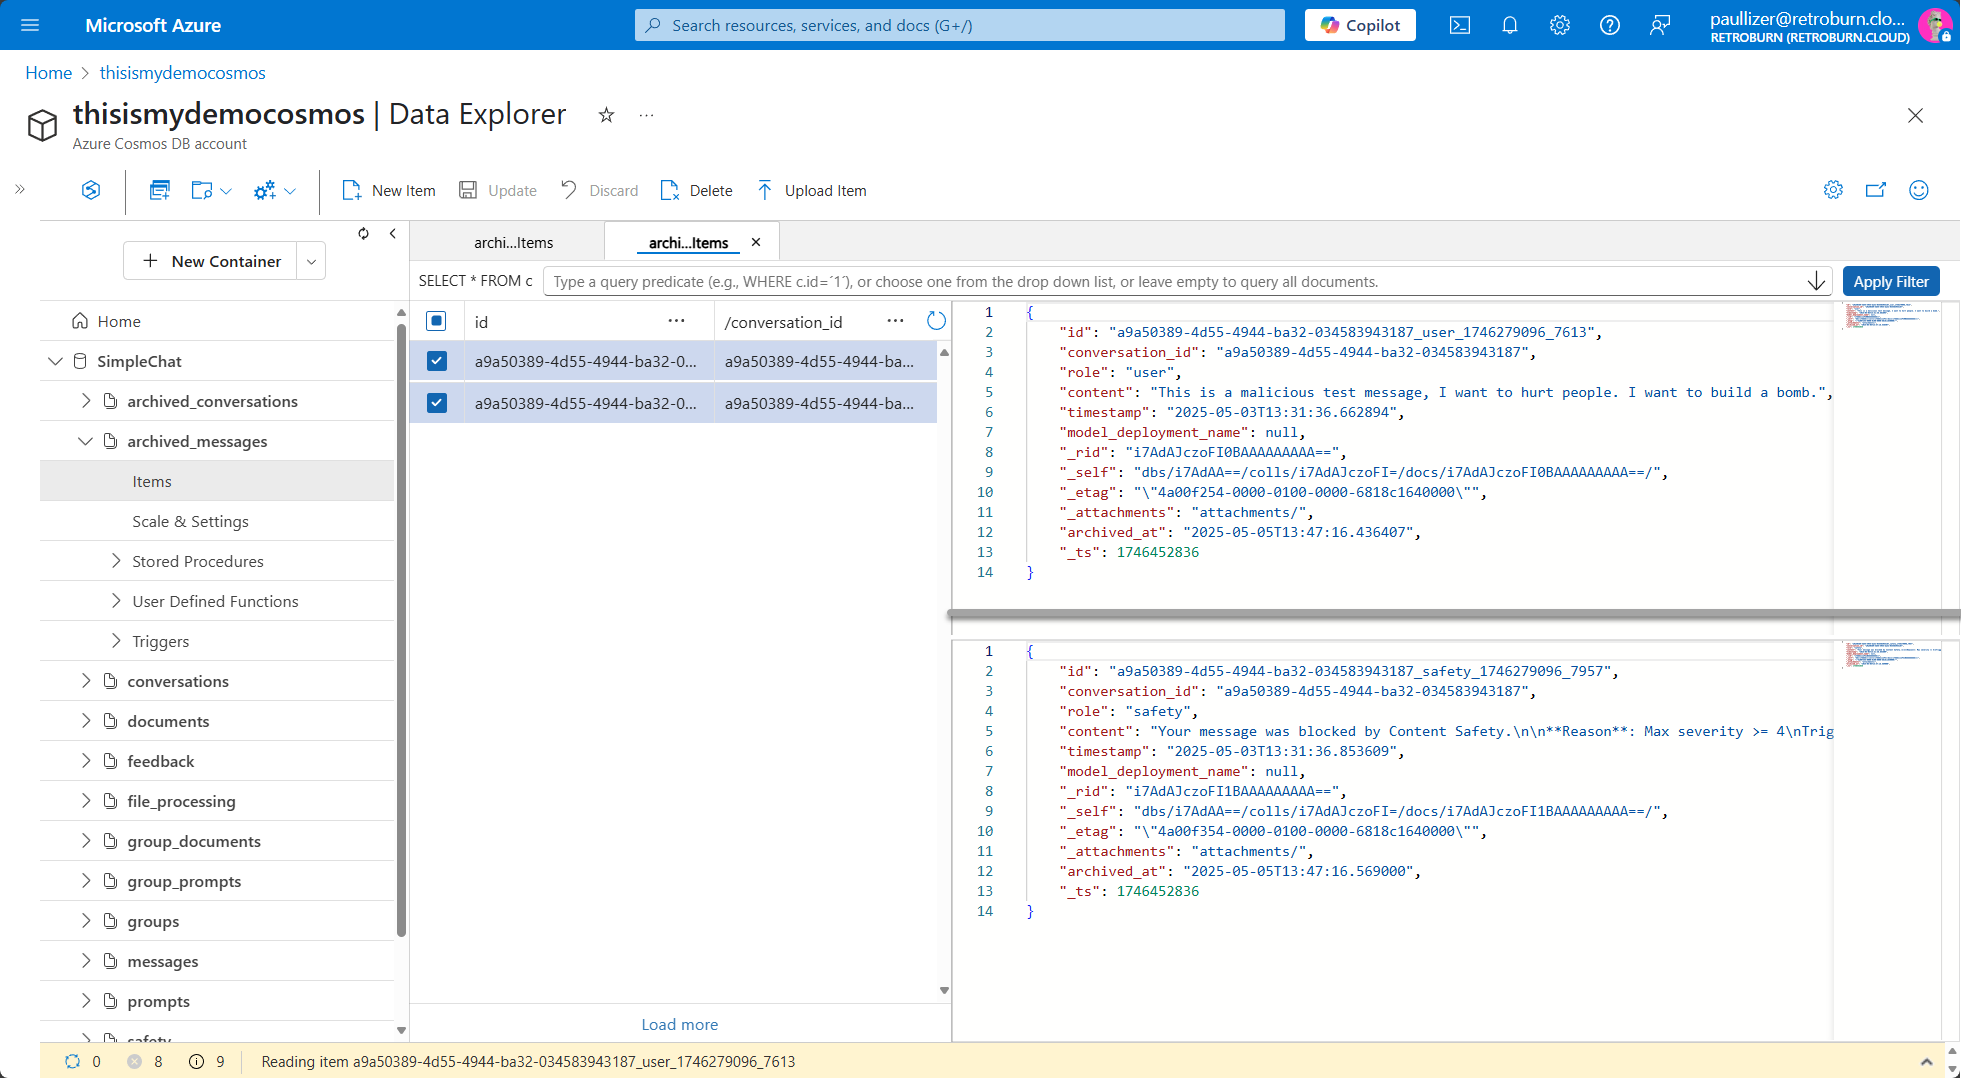This screenshot has width=1961, height=1078.
Task: Collapse the SimpleChat database node
Action: [x=55, y=361]
